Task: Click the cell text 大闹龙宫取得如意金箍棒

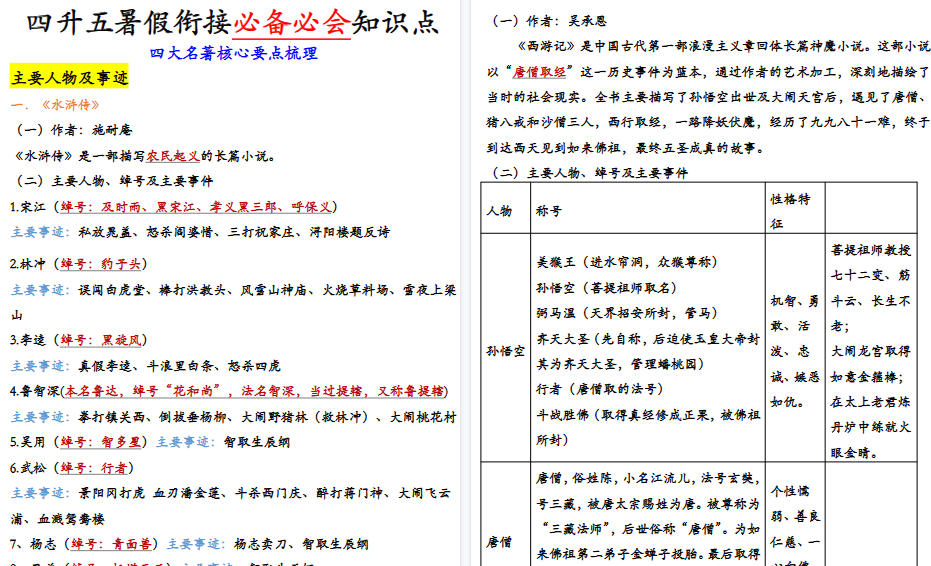Action: pos(870,364)
